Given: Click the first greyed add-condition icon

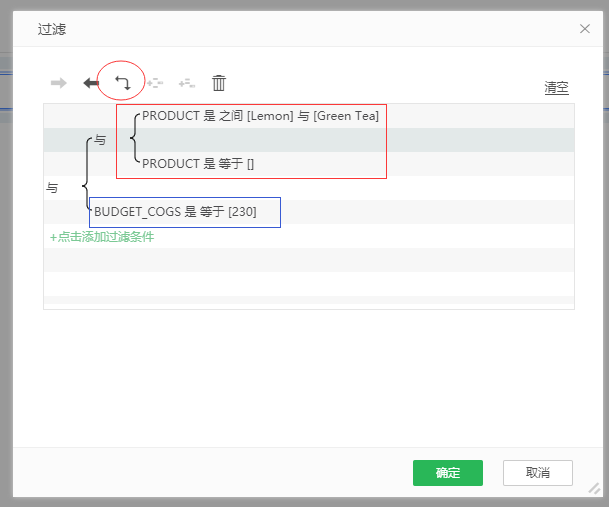Looking at the screenshot, I should pyautogui.click(x=155, y=83).
